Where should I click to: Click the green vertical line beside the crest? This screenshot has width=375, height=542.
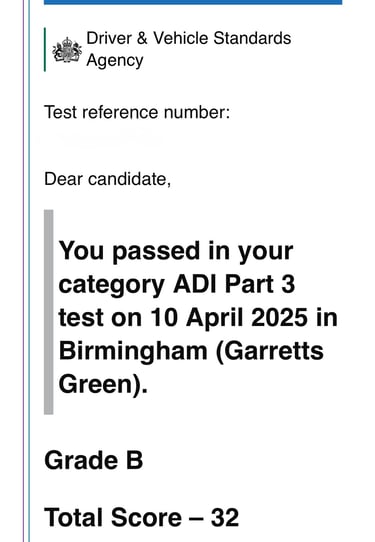pos(45,49)
